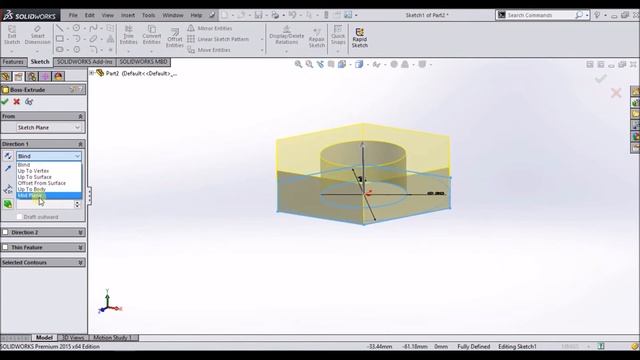
Task: Open the Tools menu
Action: (148, 15)
